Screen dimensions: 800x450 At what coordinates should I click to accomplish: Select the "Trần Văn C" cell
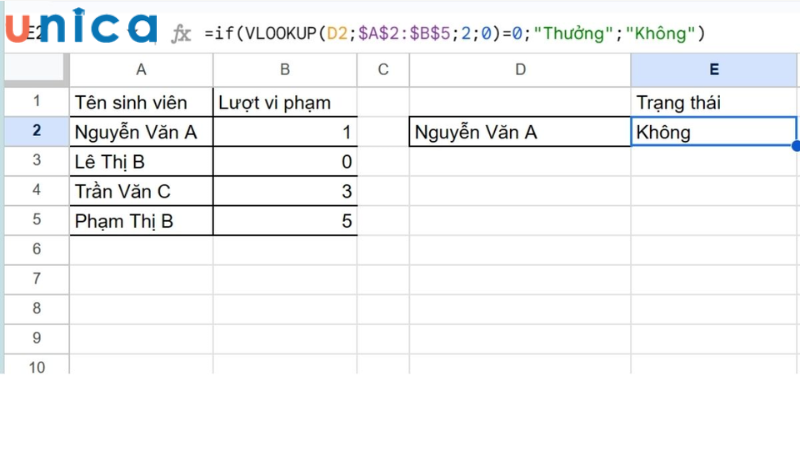point(141,191)
